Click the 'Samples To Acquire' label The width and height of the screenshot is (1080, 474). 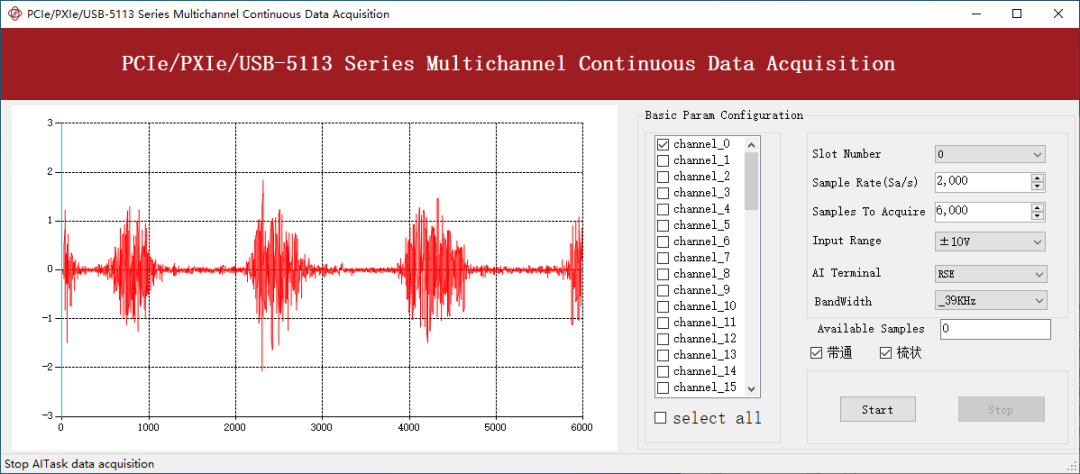click(x=869, y=212)
